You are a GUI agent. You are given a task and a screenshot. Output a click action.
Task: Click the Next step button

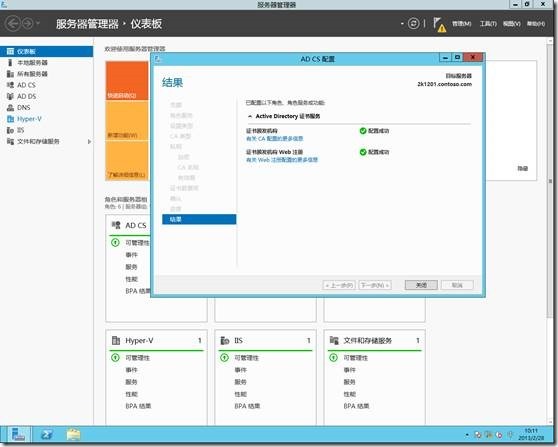click(x=375, y=285)
